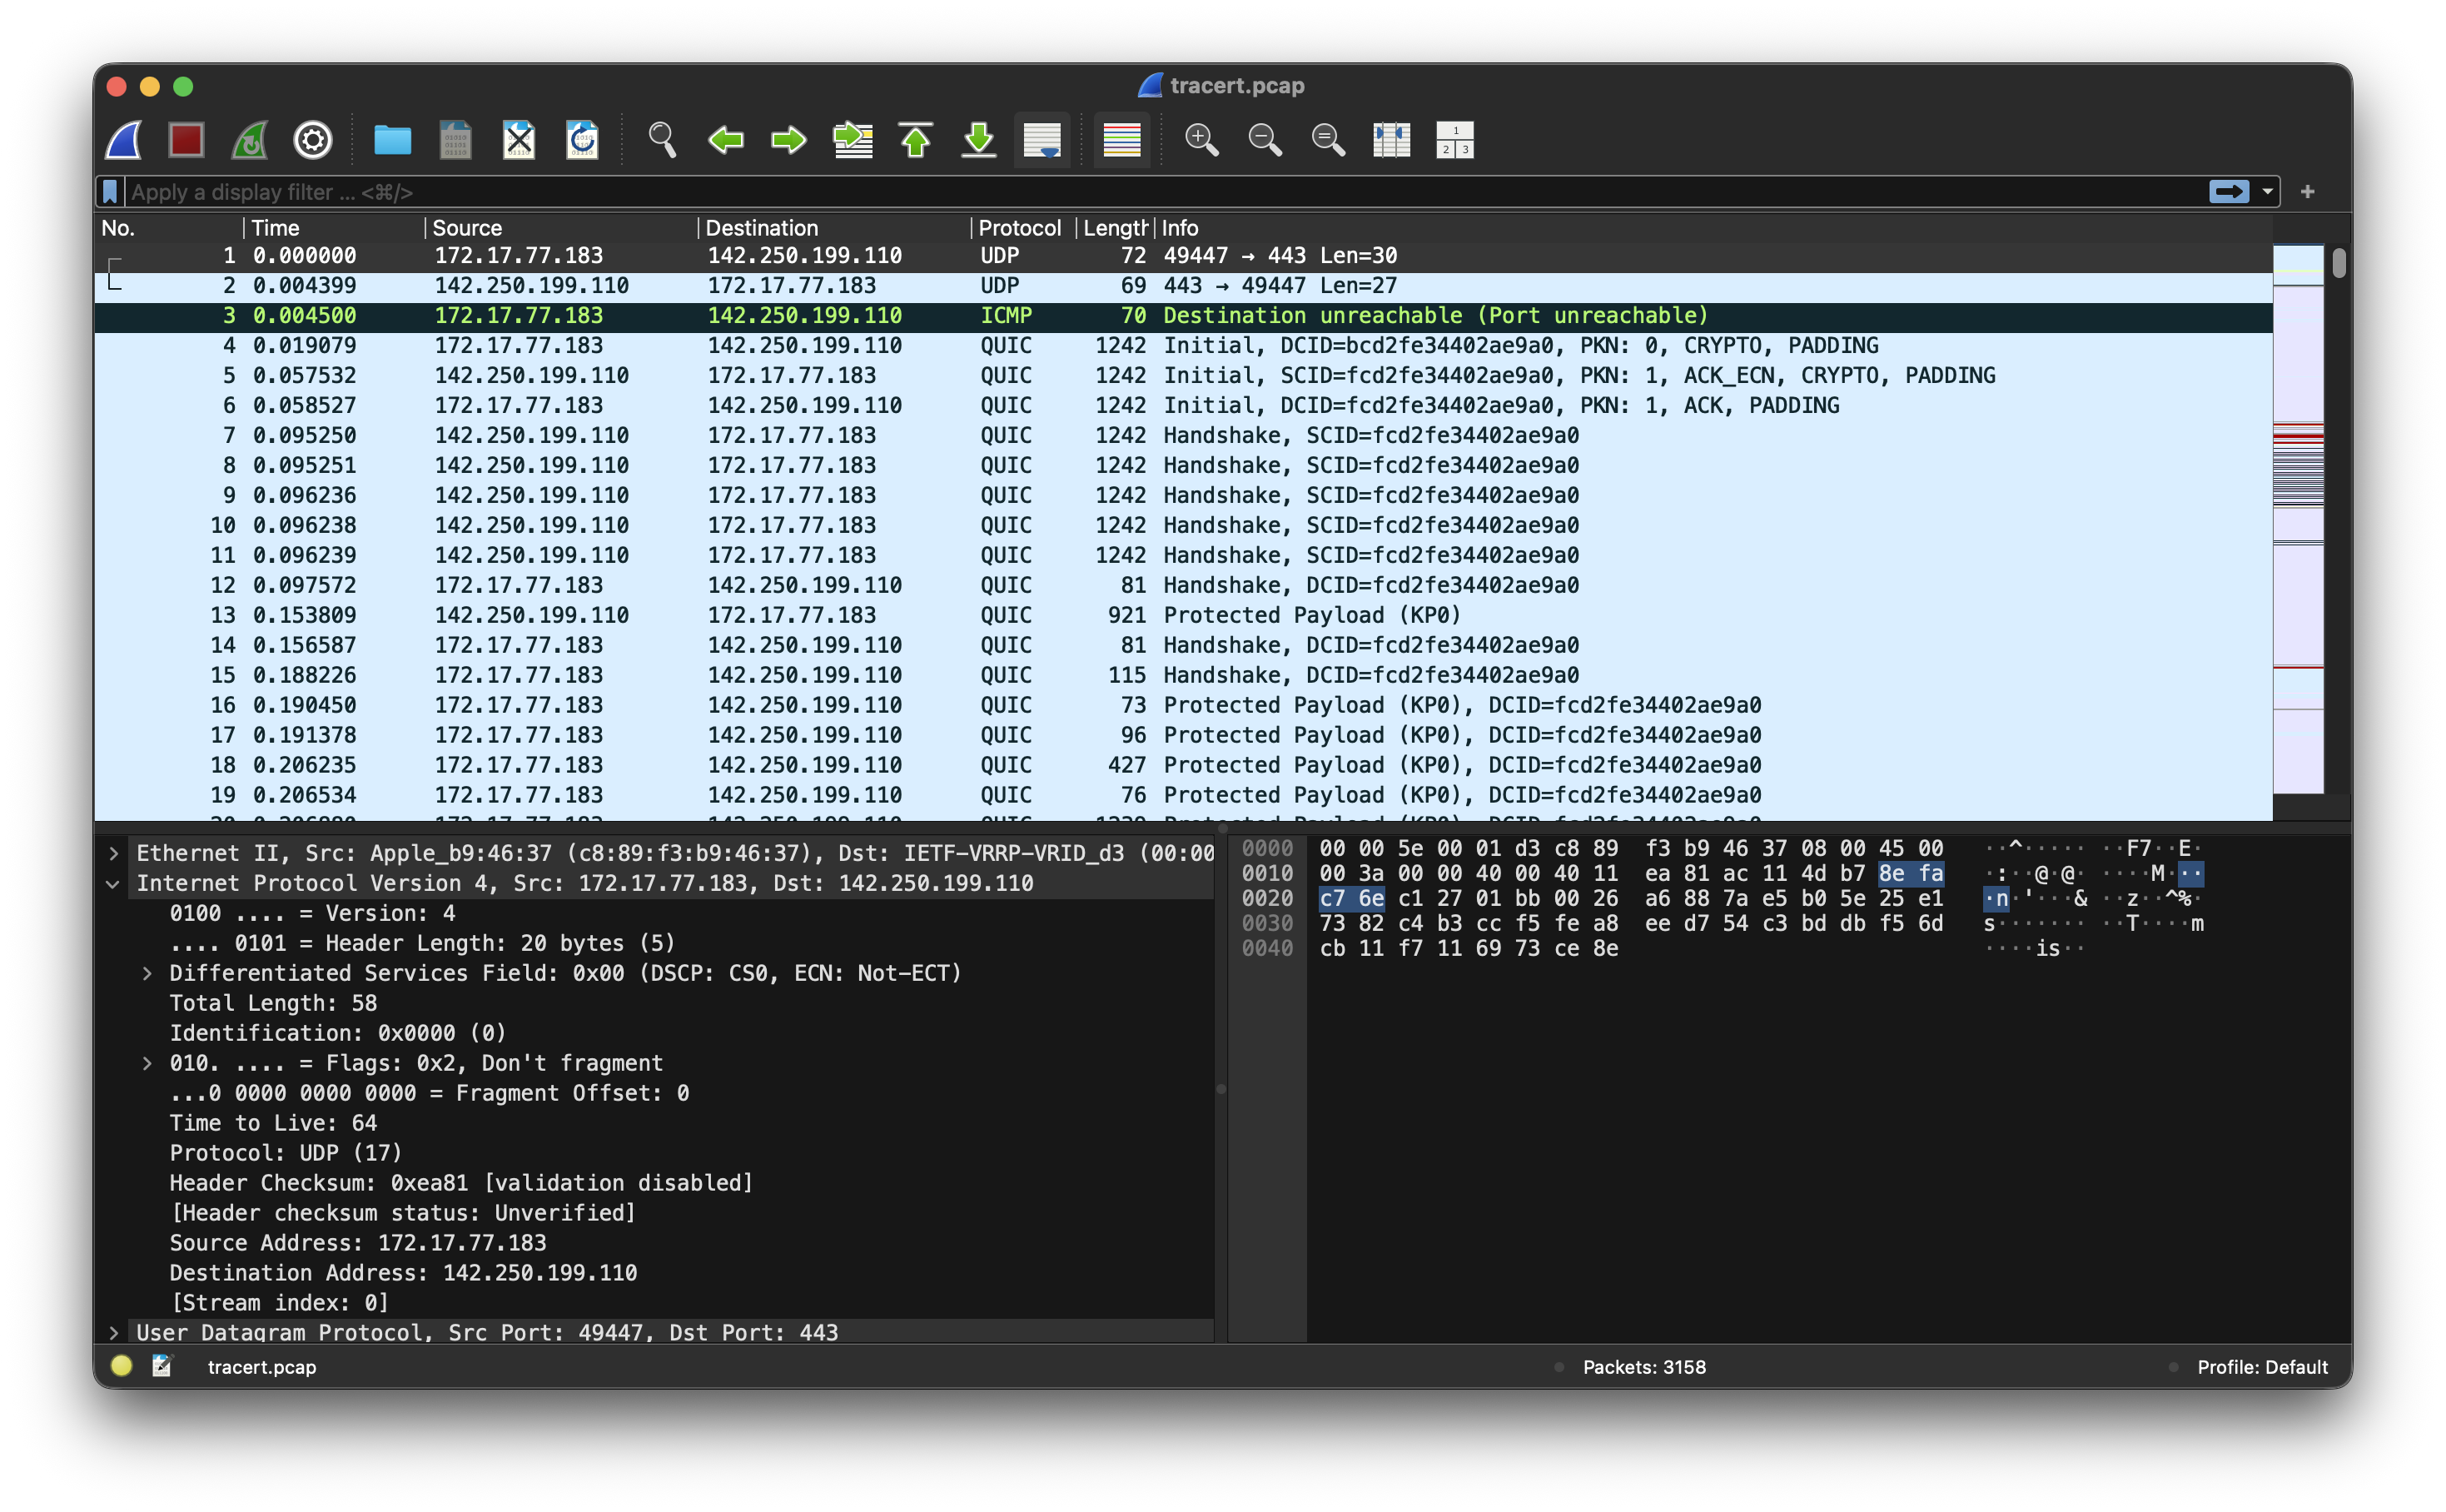Select packet 5 with ACK_ECN info

pyautogui.click(x=1183, y=376)
